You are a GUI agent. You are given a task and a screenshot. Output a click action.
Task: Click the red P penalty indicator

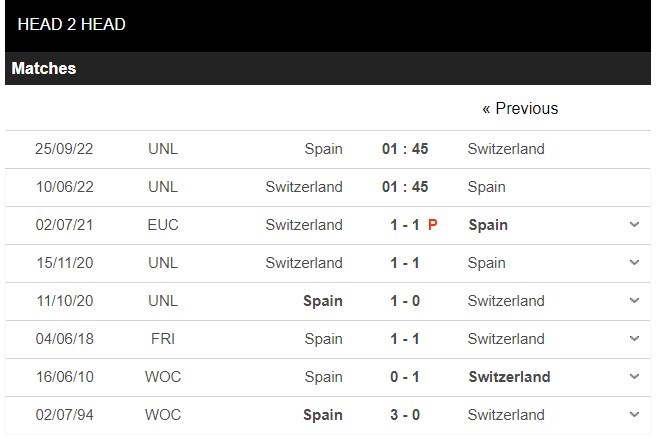432,225
